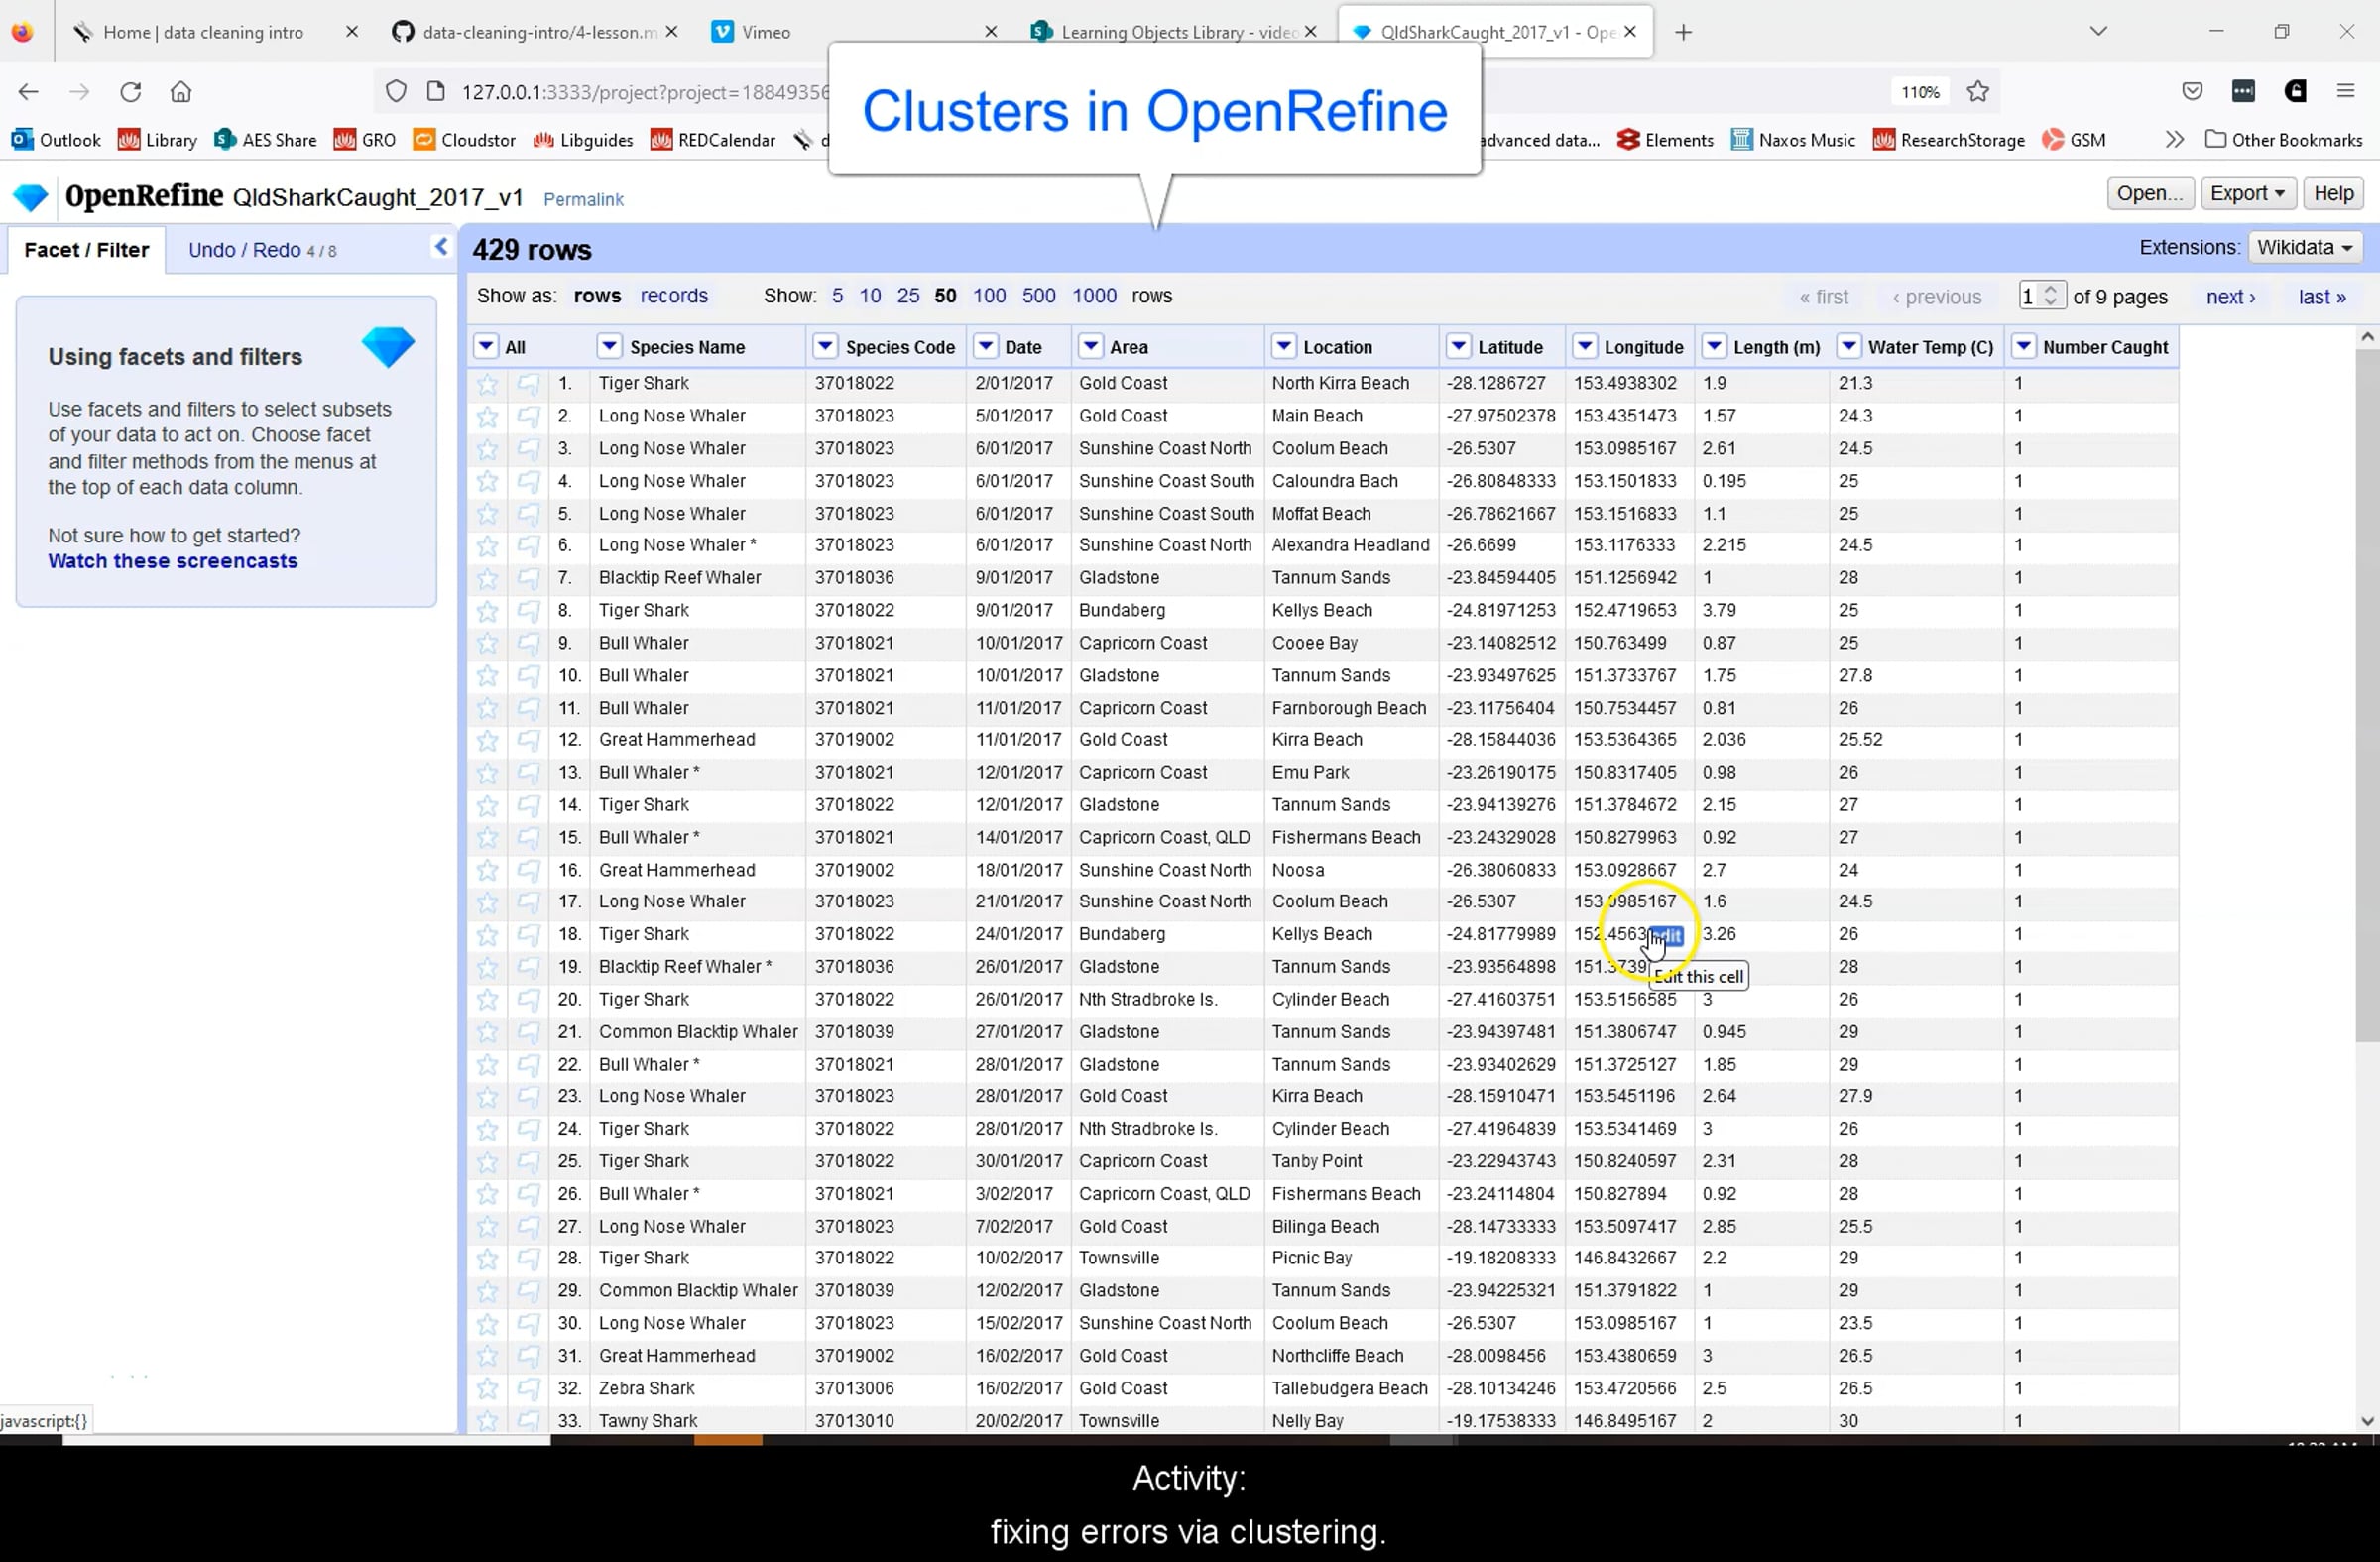2380x1562 pixels.
Task: Expand the Export dropdown button
Action: click(x=2246, y=194)
